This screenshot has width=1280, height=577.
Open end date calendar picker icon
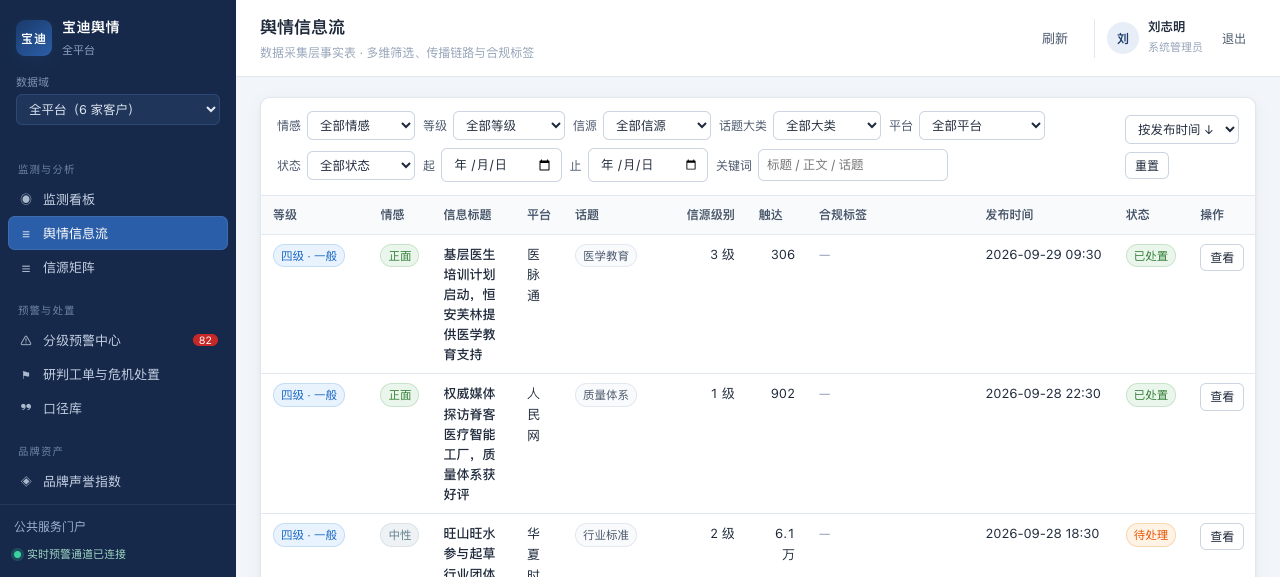click(x=690, y=165)
